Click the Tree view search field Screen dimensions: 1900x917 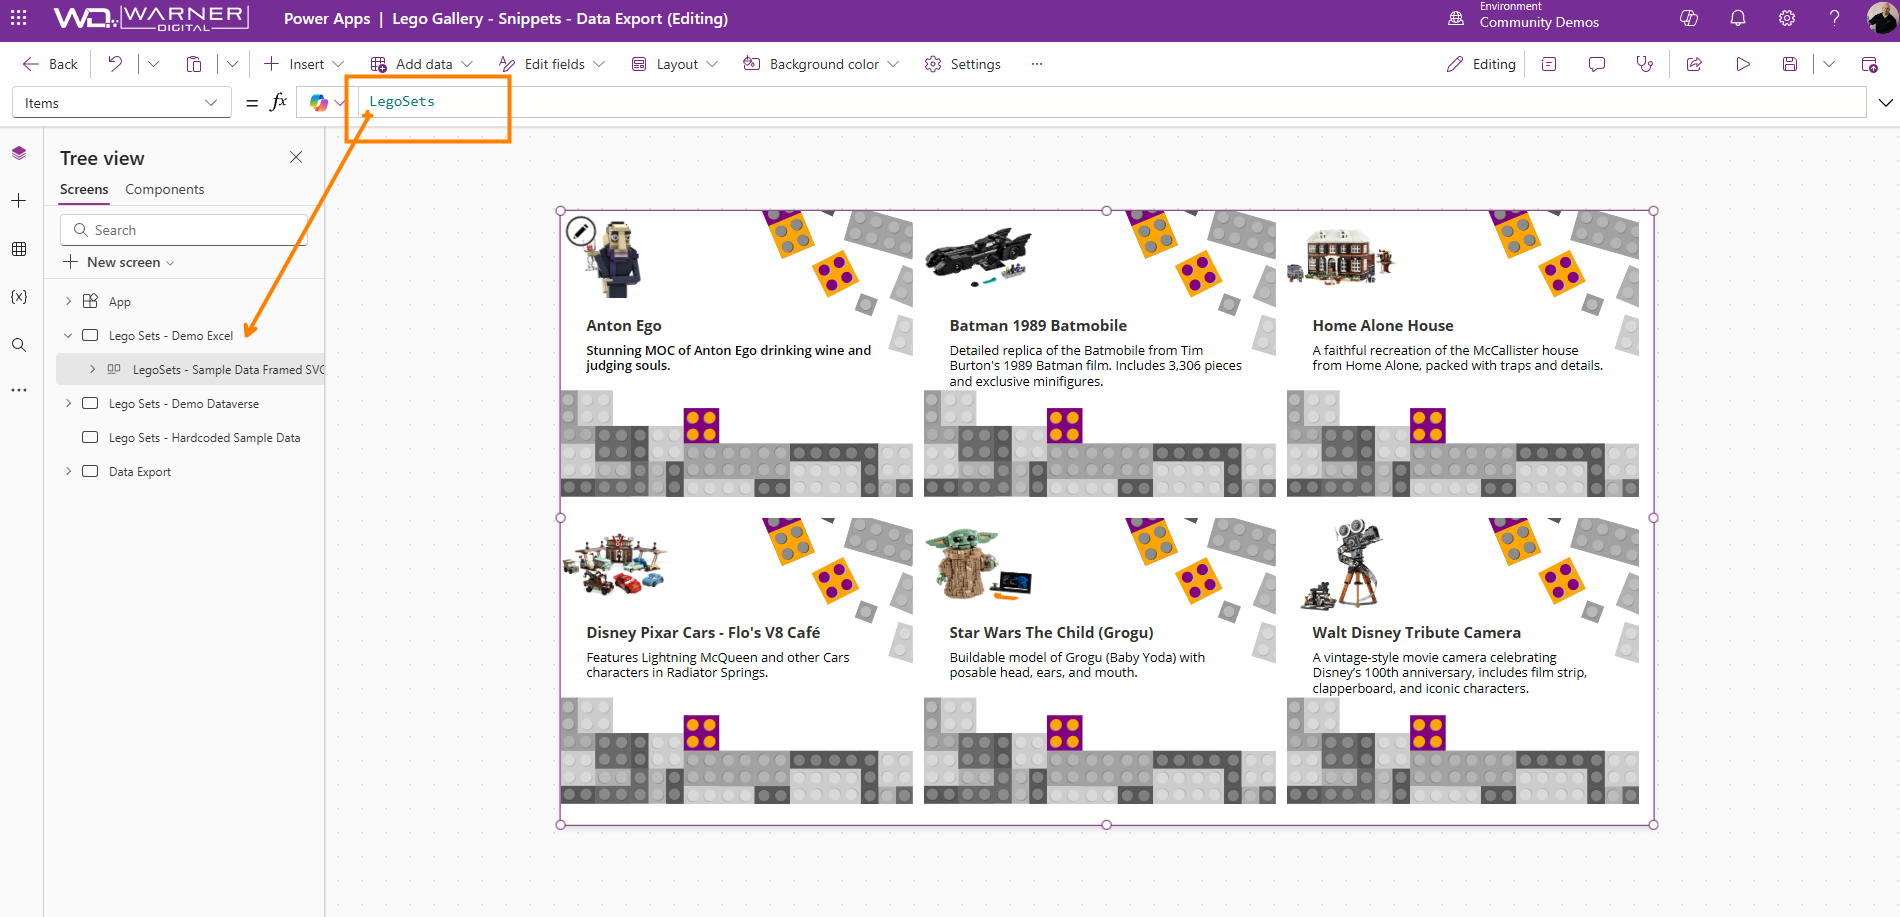(x=184, y=230)
